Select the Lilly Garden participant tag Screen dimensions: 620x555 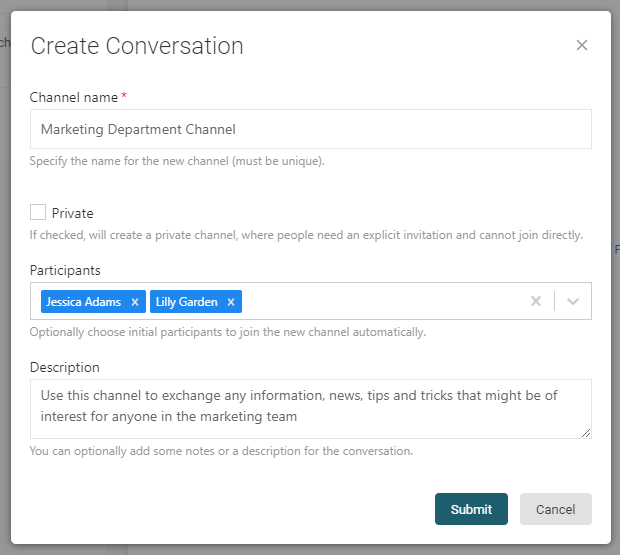click(x=188, y=302)
